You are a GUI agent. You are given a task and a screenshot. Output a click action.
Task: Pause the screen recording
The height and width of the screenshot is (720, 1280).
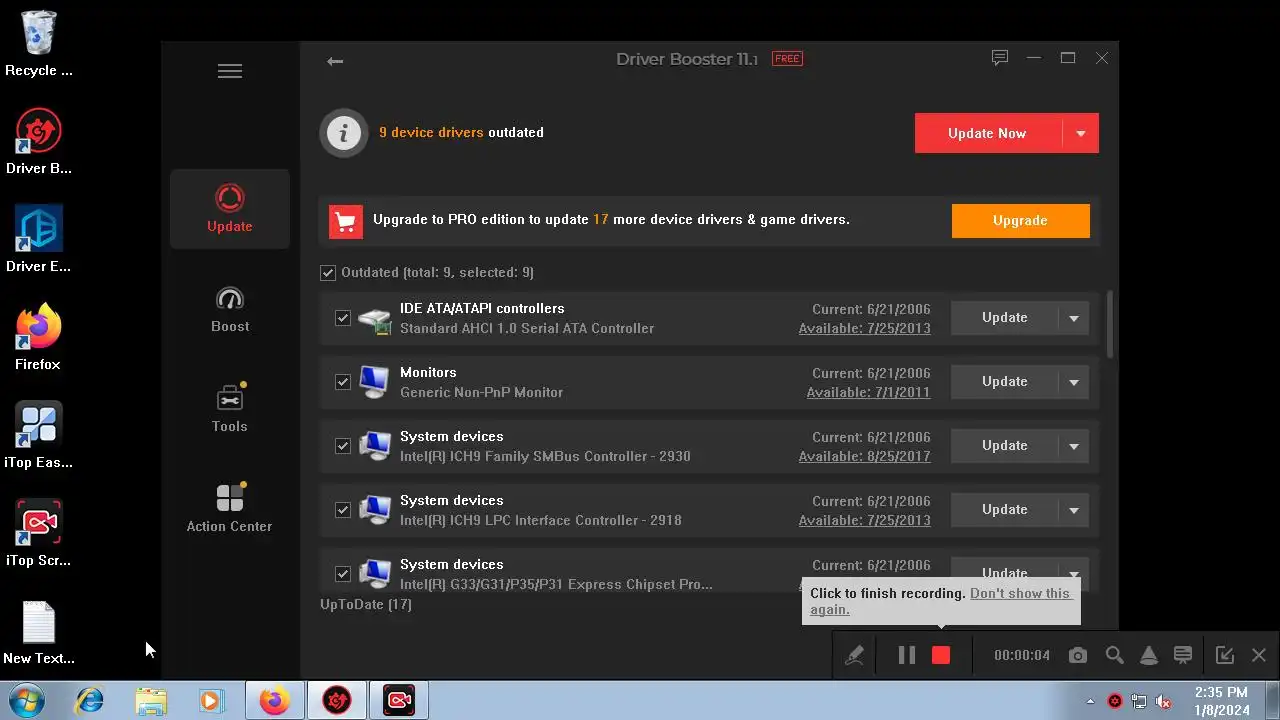tap(907, 655)
